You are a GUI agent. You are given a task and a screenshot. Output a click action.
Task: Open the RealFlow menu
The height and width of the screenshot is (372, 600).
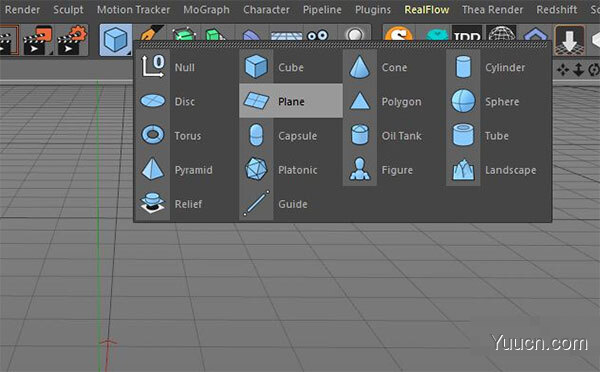[427, 10]
